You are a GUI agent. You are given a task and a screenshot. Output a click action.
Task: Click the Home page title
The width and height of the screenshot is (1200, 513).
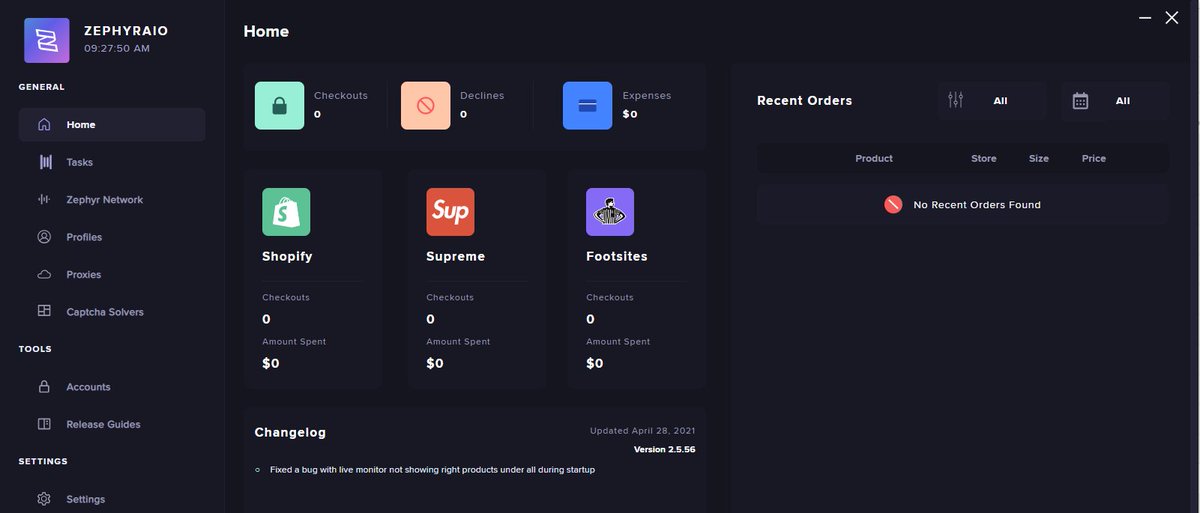point(266,31)
